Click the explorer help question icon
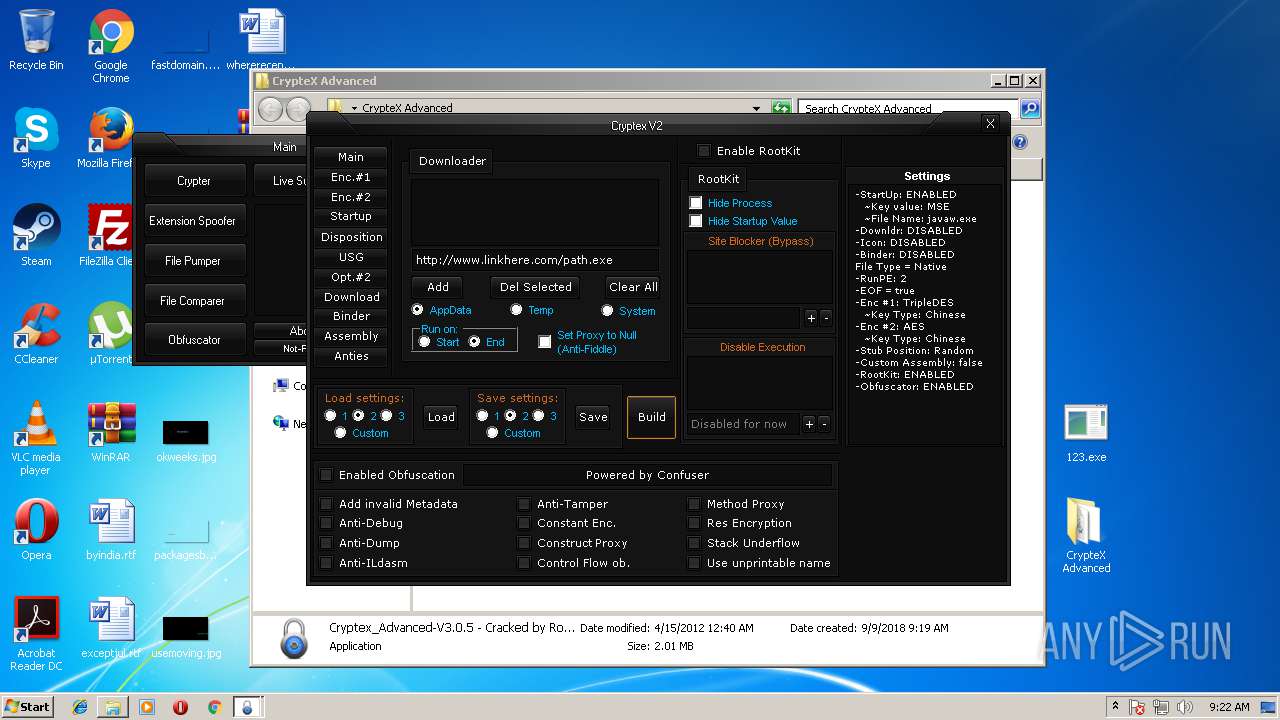The width and height of the screenshot is (1280, 720). pyautogui.click(x=1020, y=142)
